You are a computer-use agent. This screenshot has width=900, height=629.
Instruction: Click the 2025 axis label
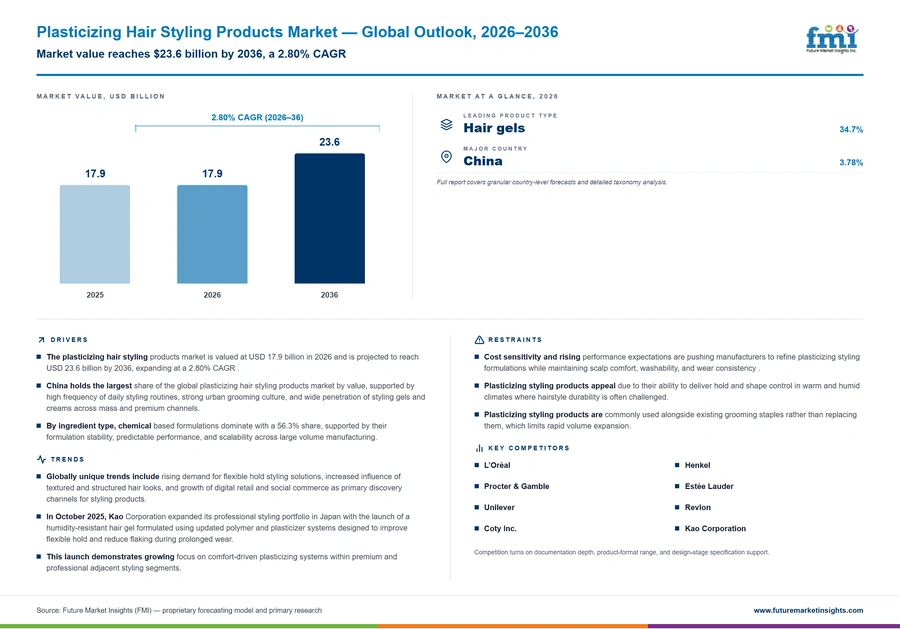point(95,295)
